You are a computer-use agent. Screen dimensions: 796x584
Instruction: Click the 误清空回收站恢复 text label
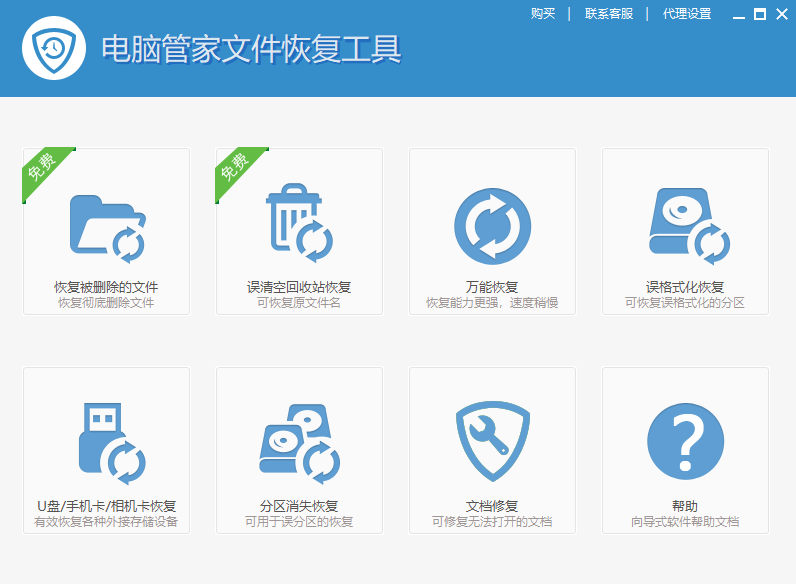(x=299, y=287)
